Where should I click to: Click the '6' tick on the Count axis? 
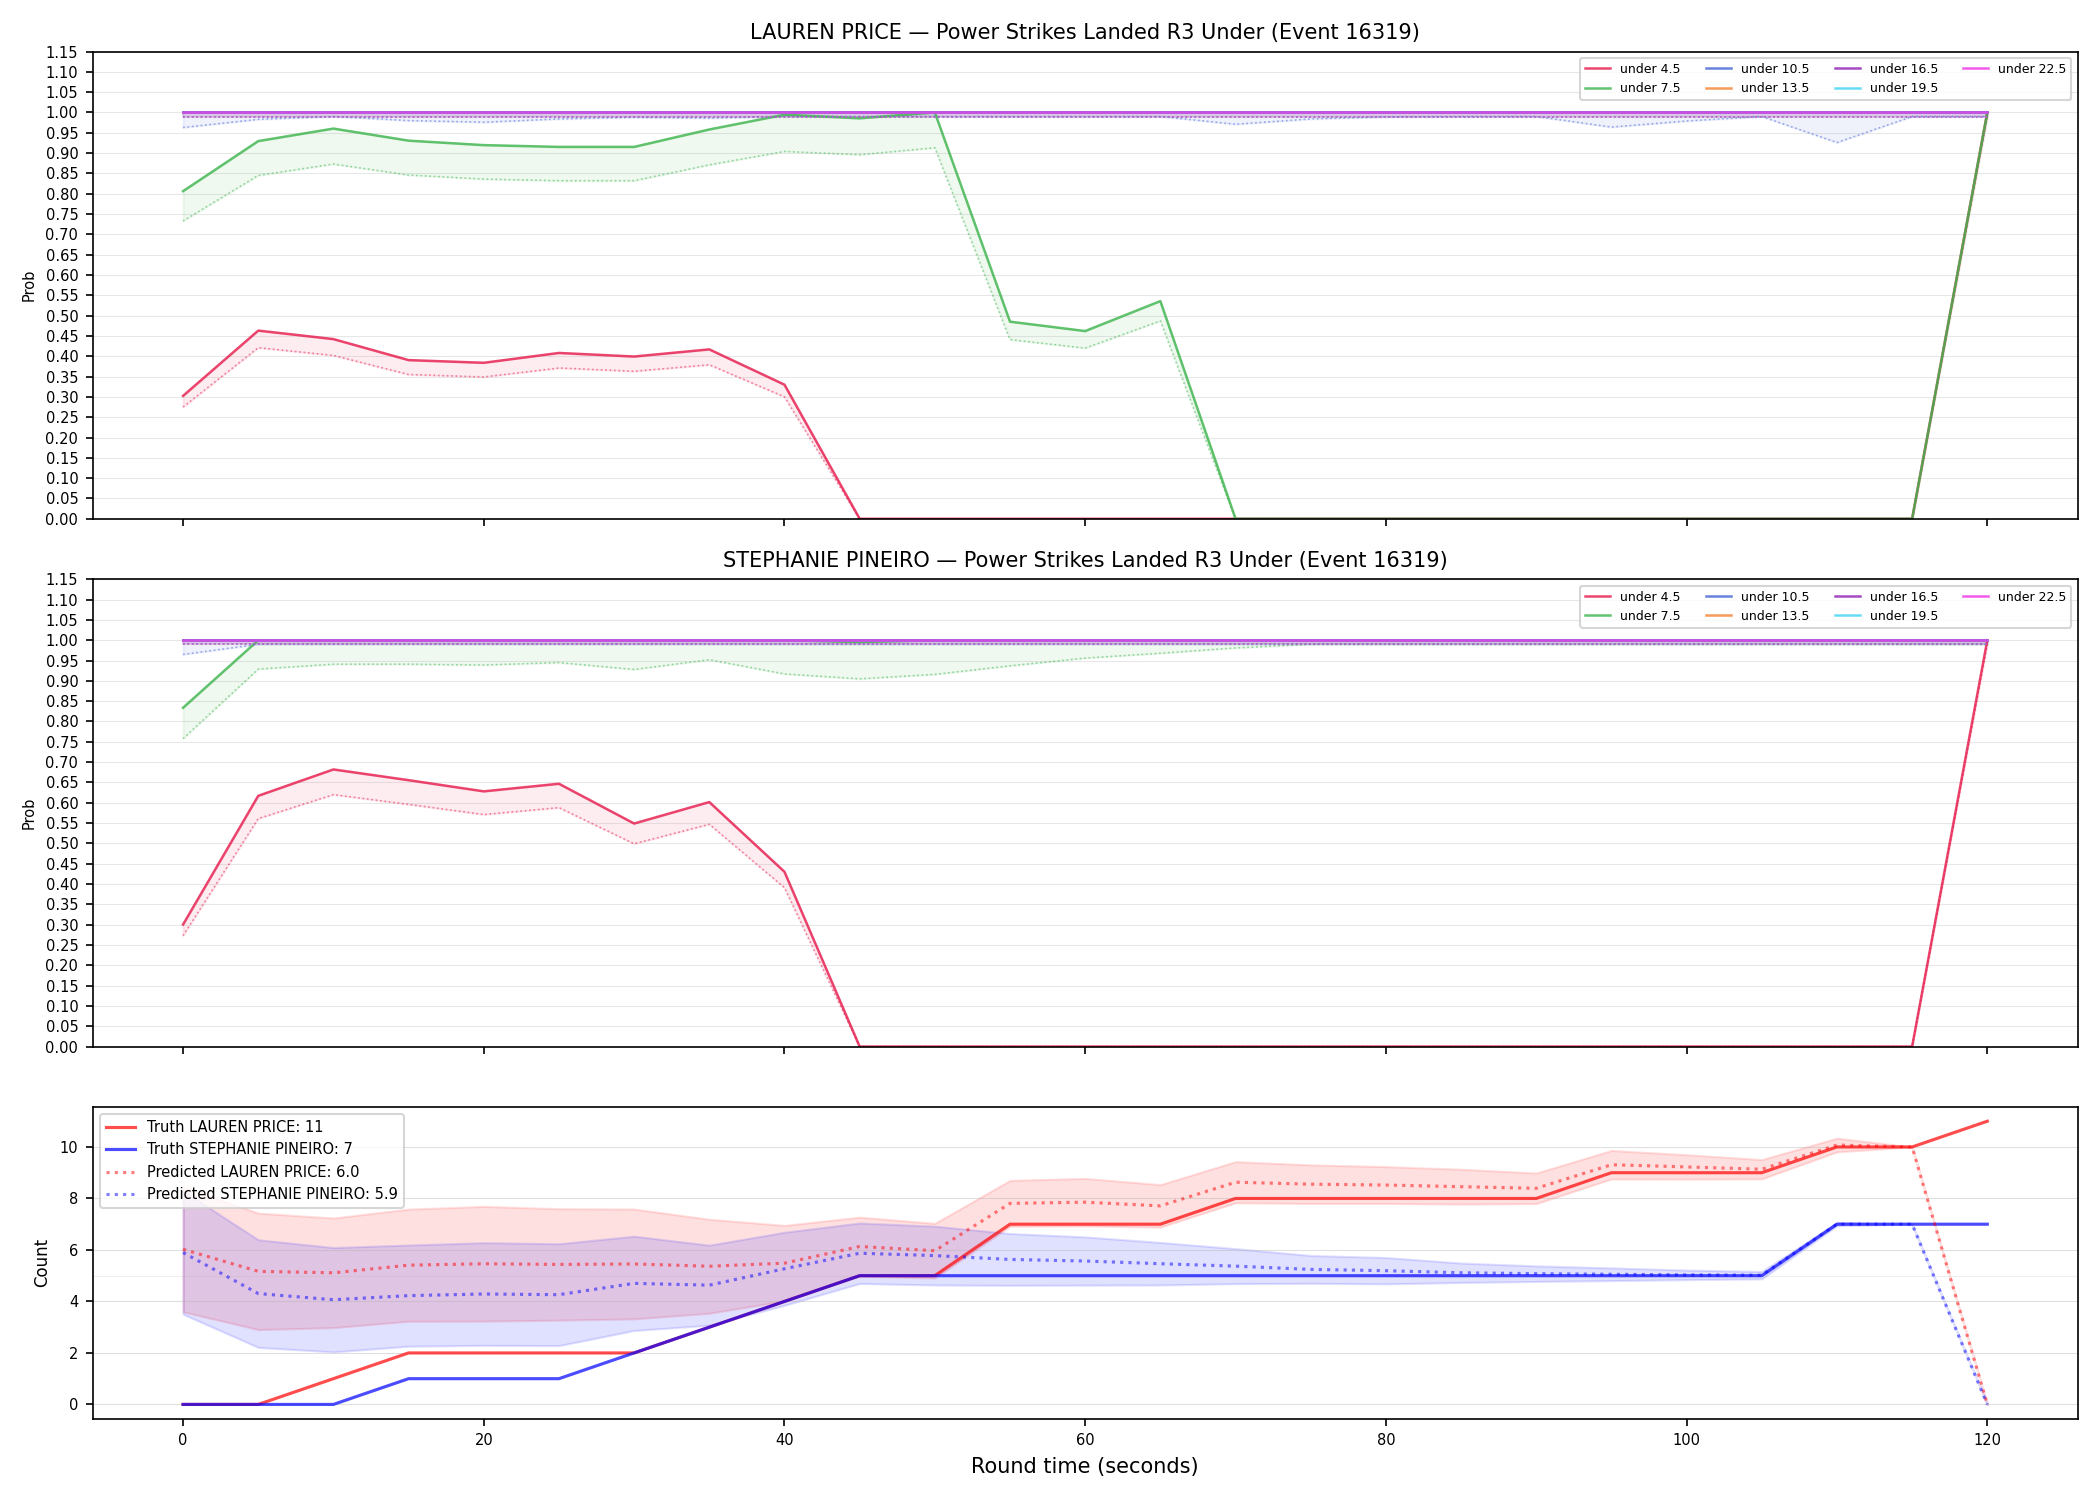point(73,1250)
